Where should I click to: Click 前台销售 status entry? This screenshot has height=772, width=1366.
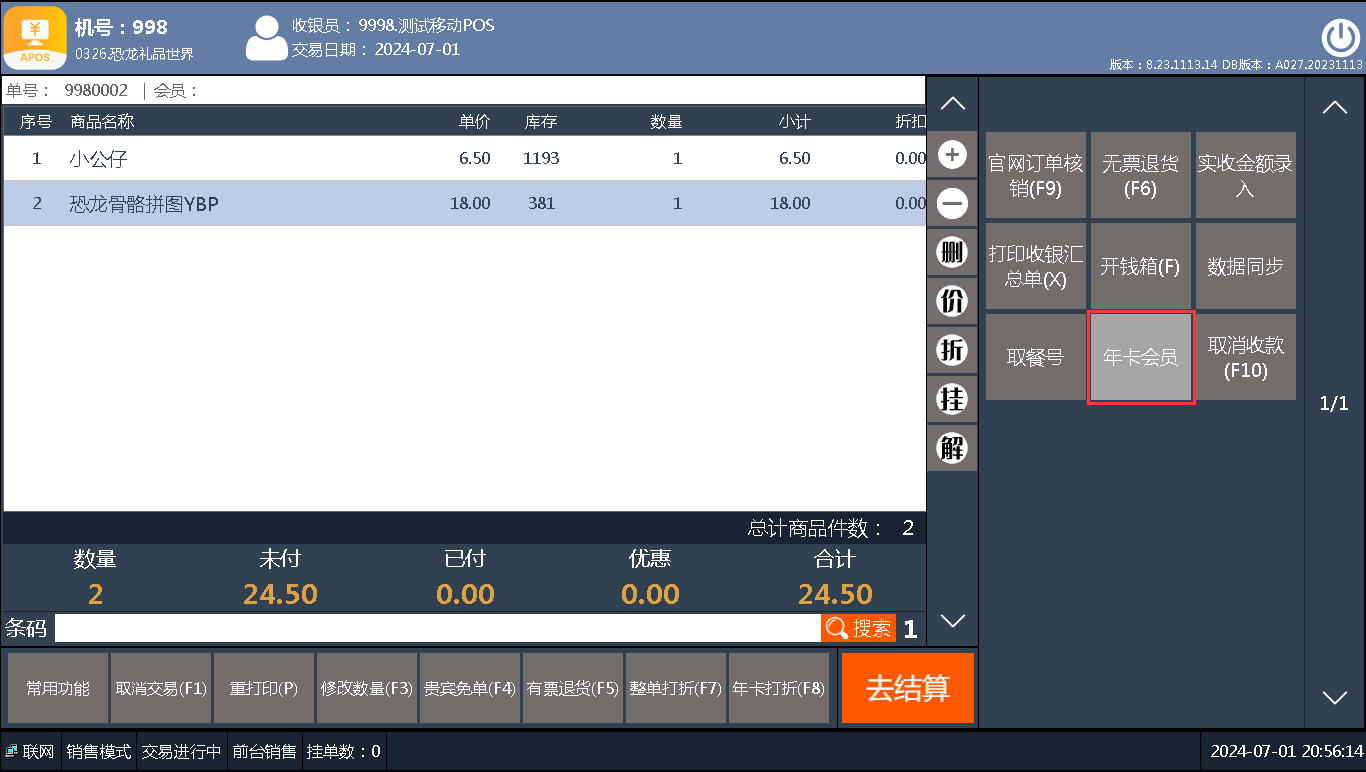tap(264, 751)
